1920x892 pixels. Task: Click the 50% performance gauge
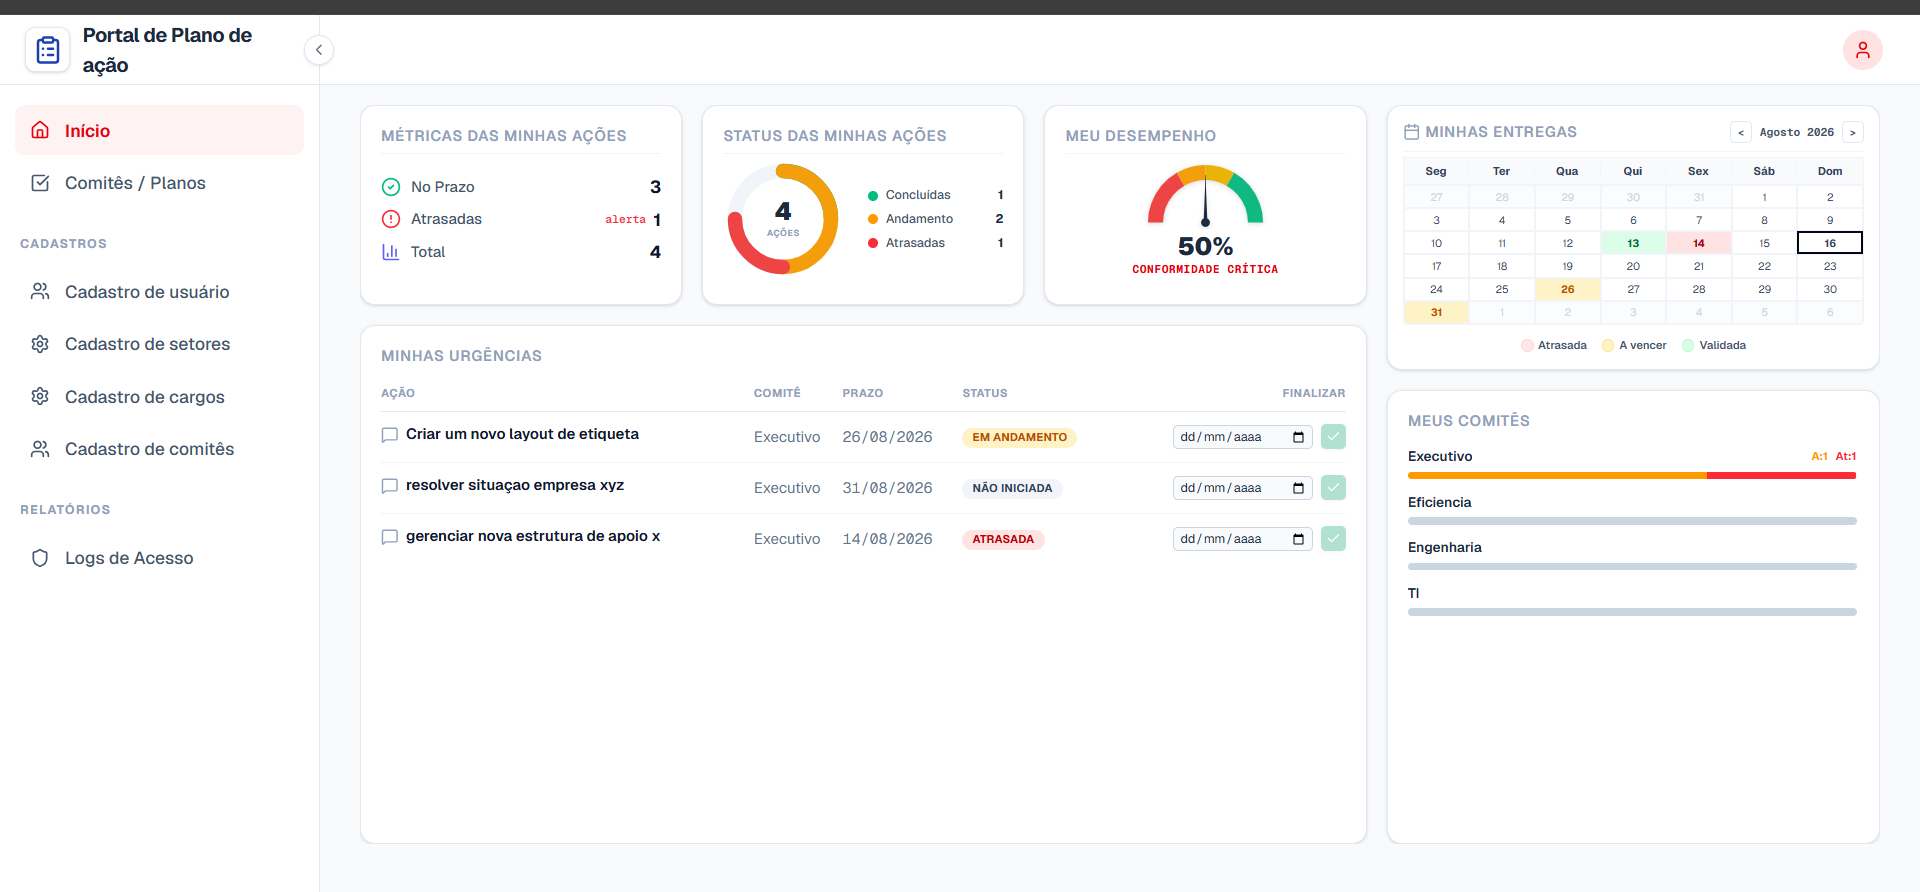click(1205, 196)
